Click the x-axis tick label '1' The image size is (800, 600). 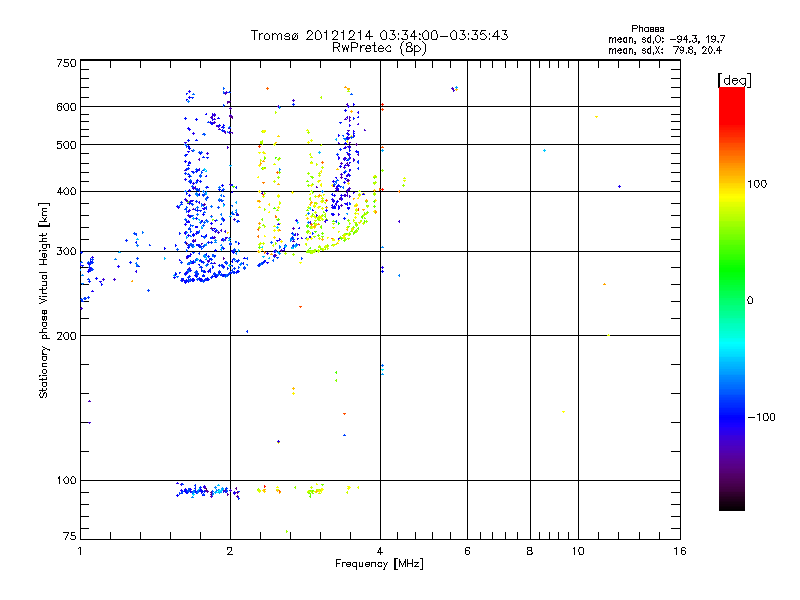(x=80, y=551)
